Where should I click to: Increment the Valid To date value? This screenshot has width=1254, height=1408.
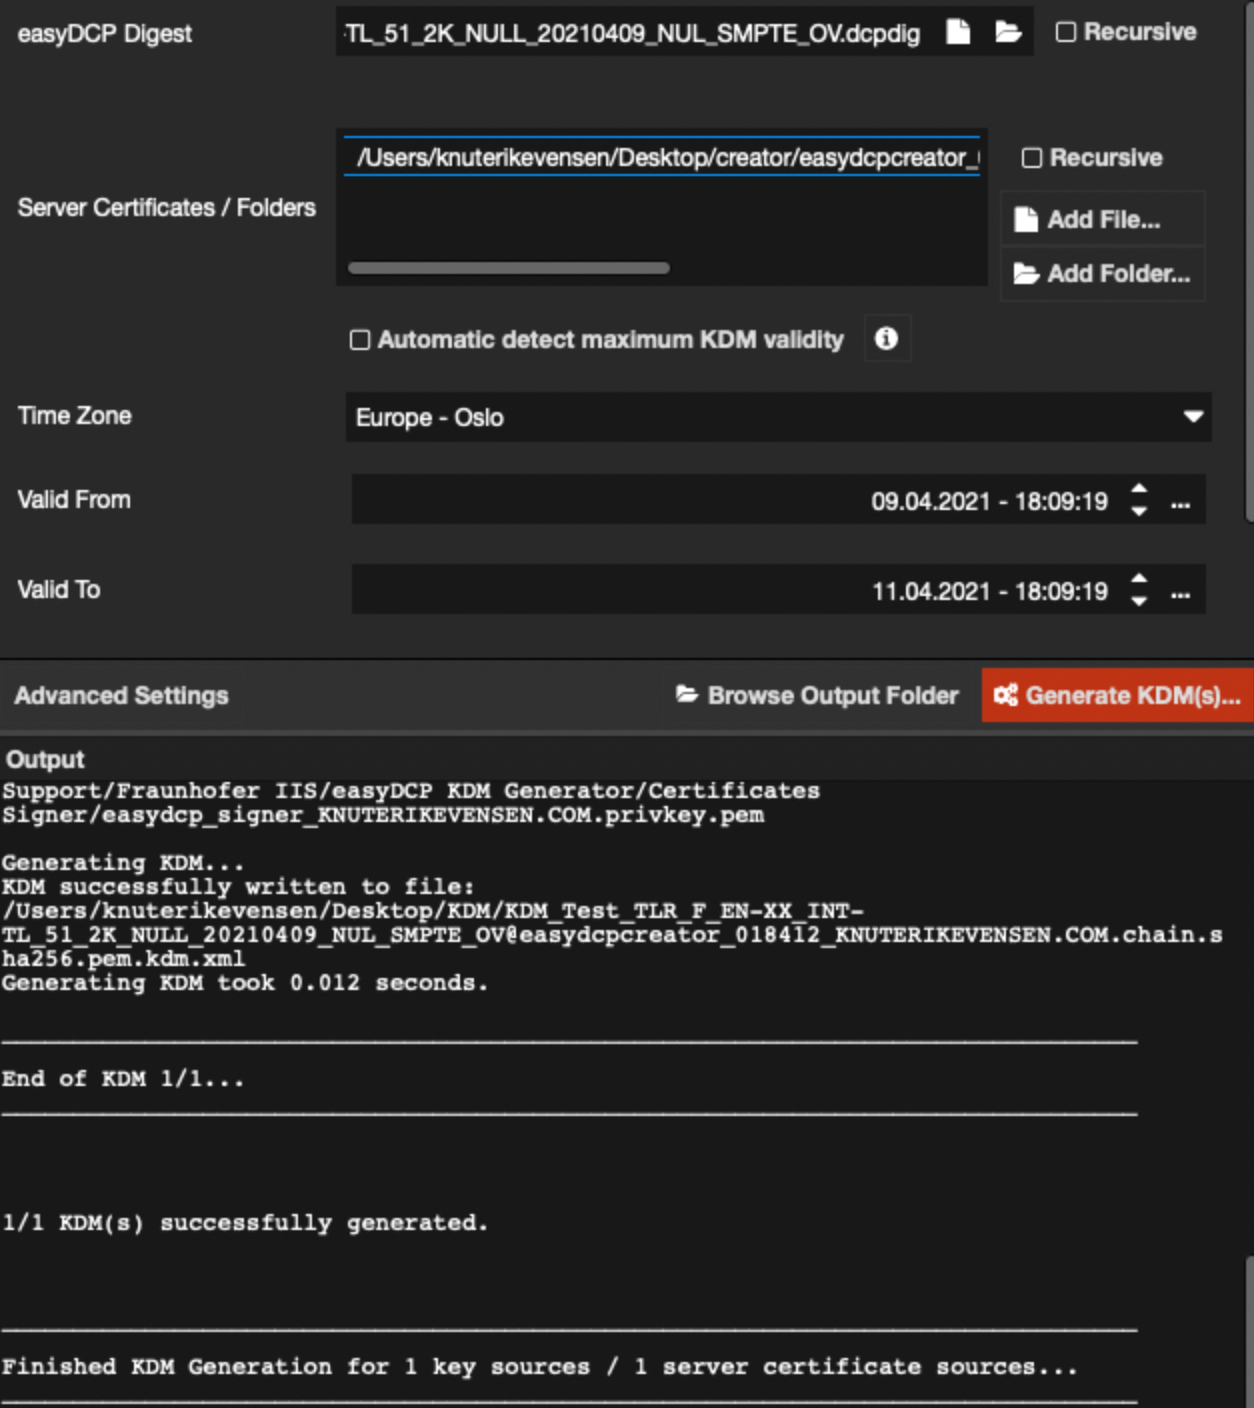pos(1139,579)
